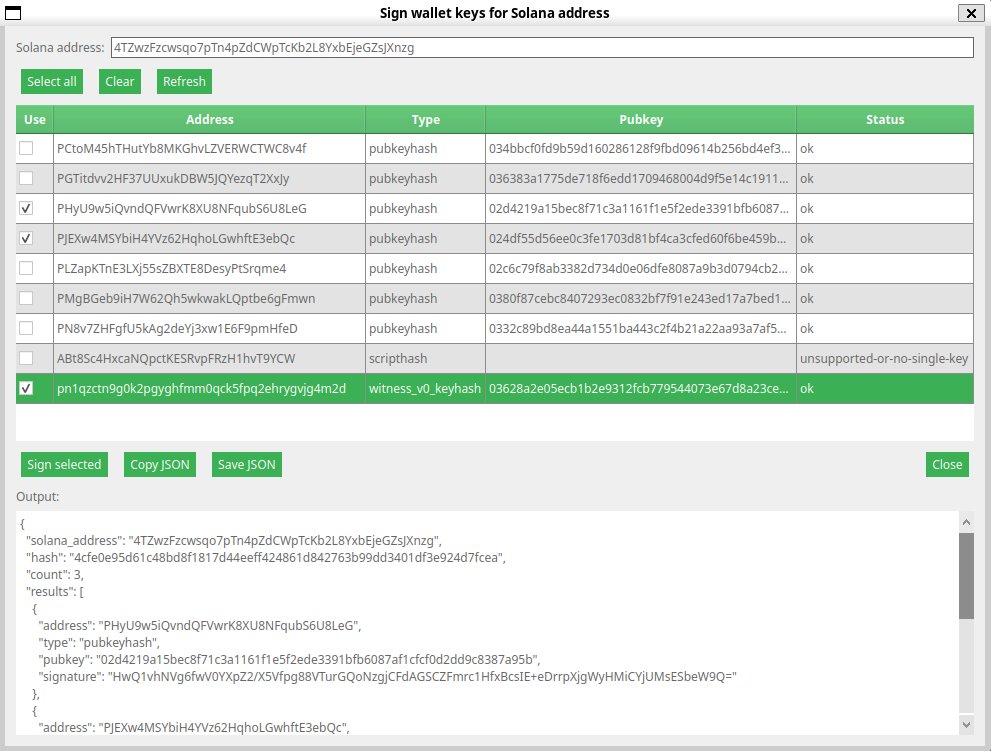This screenshot has height=751, width=991.
Task: Select address PN8v7ZHFgfU5kAg2deYj3xw1E6F9pmHfeD cell
Action: pos(209,329)
